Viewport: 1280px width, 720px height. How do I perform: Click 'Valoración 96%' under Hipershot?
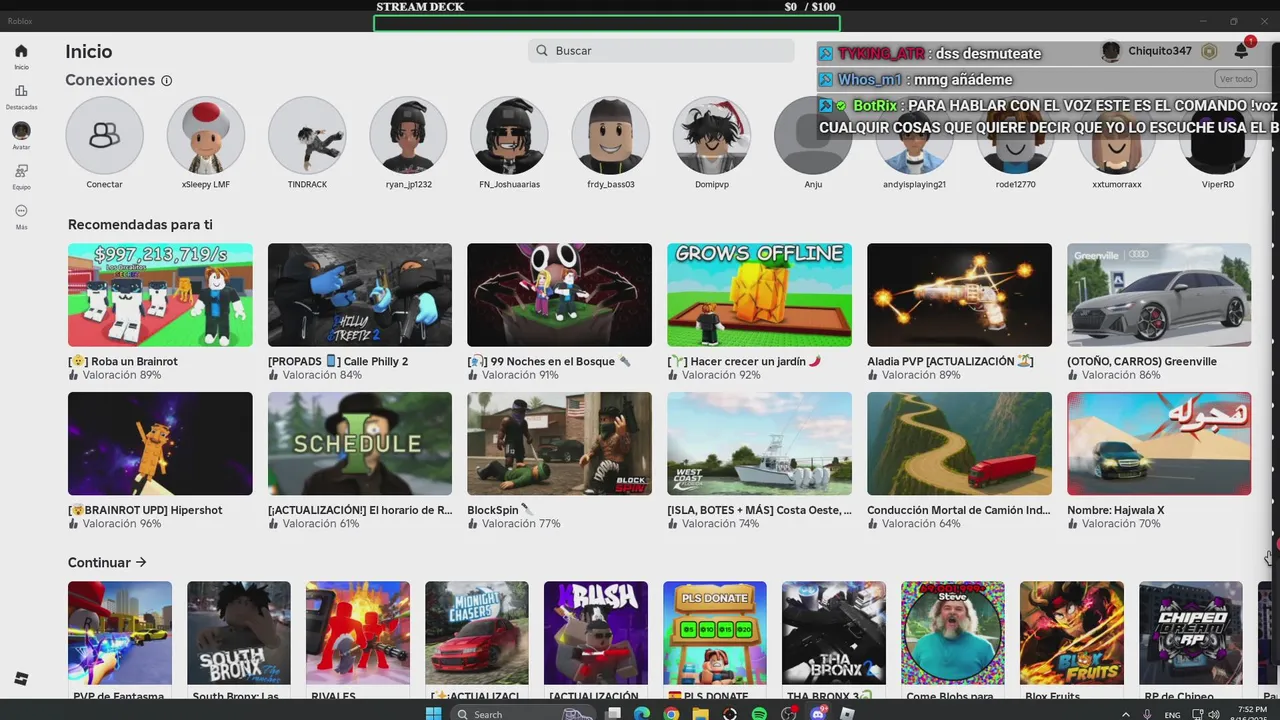[121, 524]
